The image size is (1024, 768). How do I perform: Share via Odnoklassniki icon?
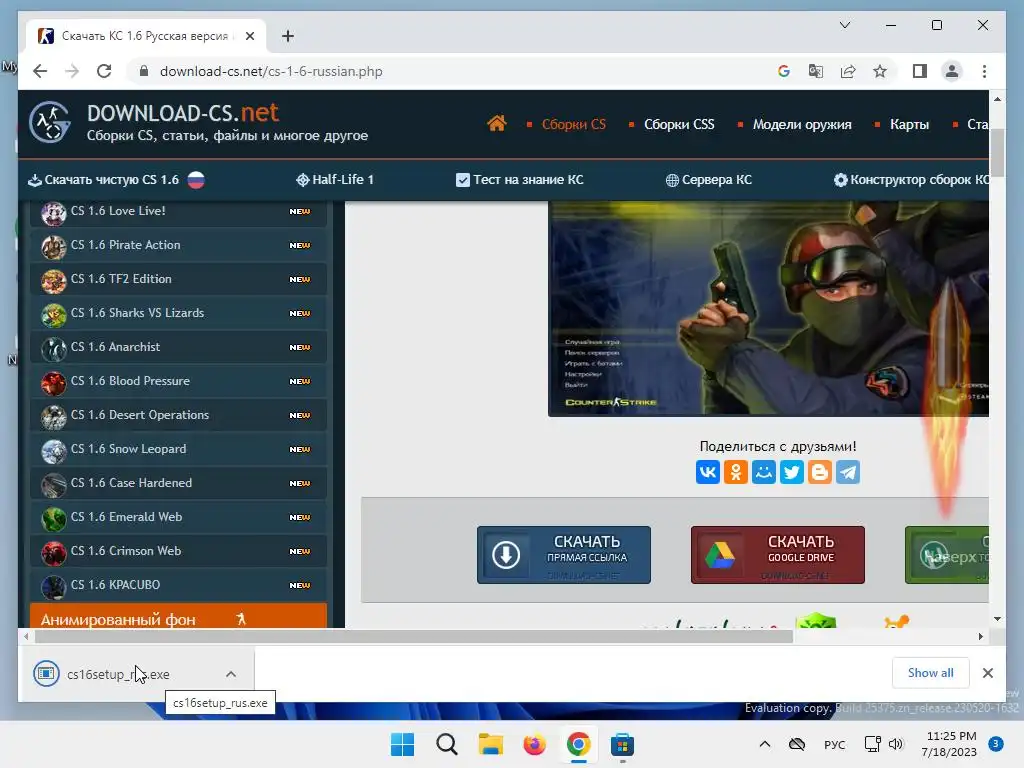point(736,472)
